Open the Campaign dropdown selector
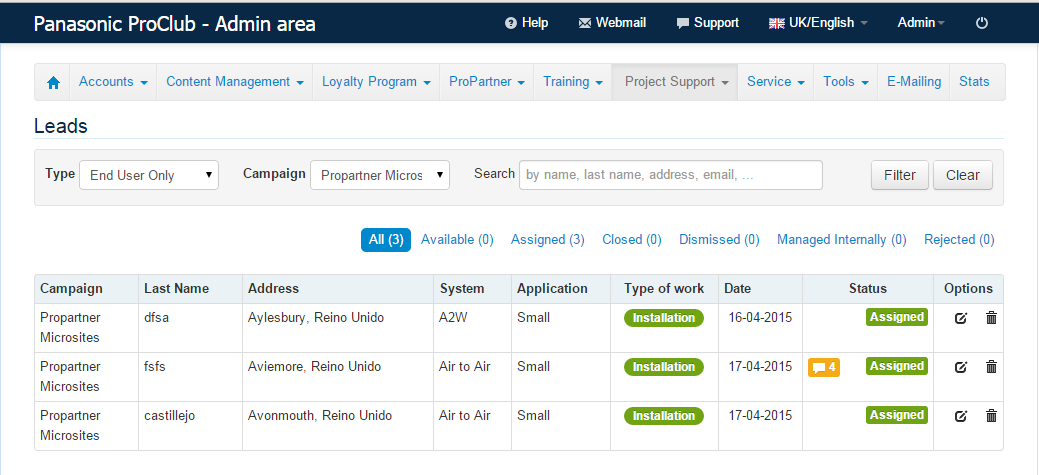1039x475 pixels. click(x=380, y=175)
